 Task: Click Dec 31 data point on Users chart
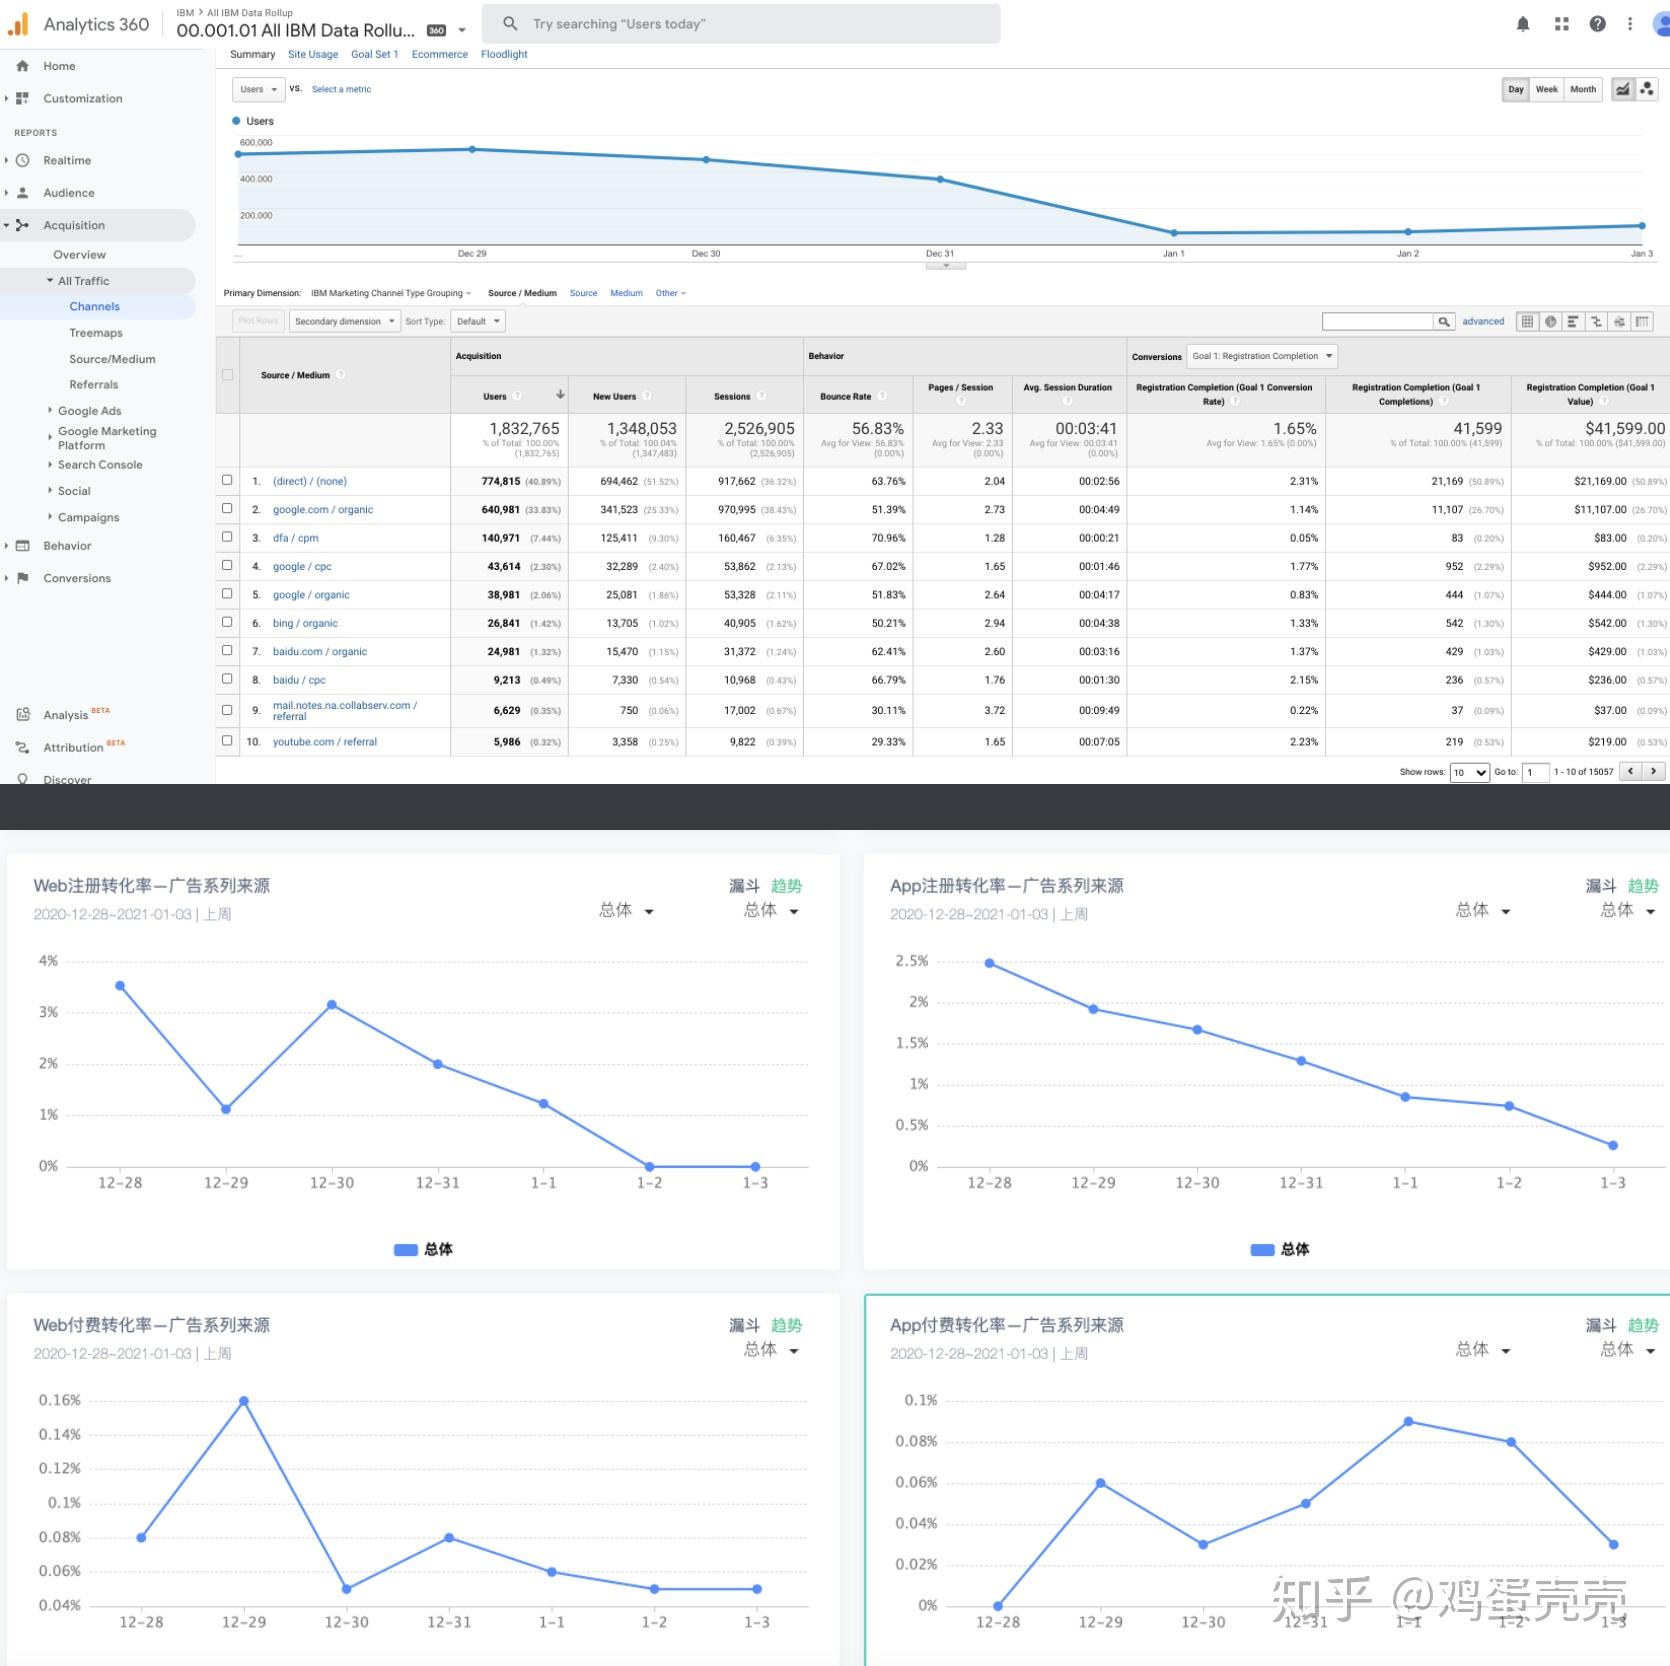(940, 179)
